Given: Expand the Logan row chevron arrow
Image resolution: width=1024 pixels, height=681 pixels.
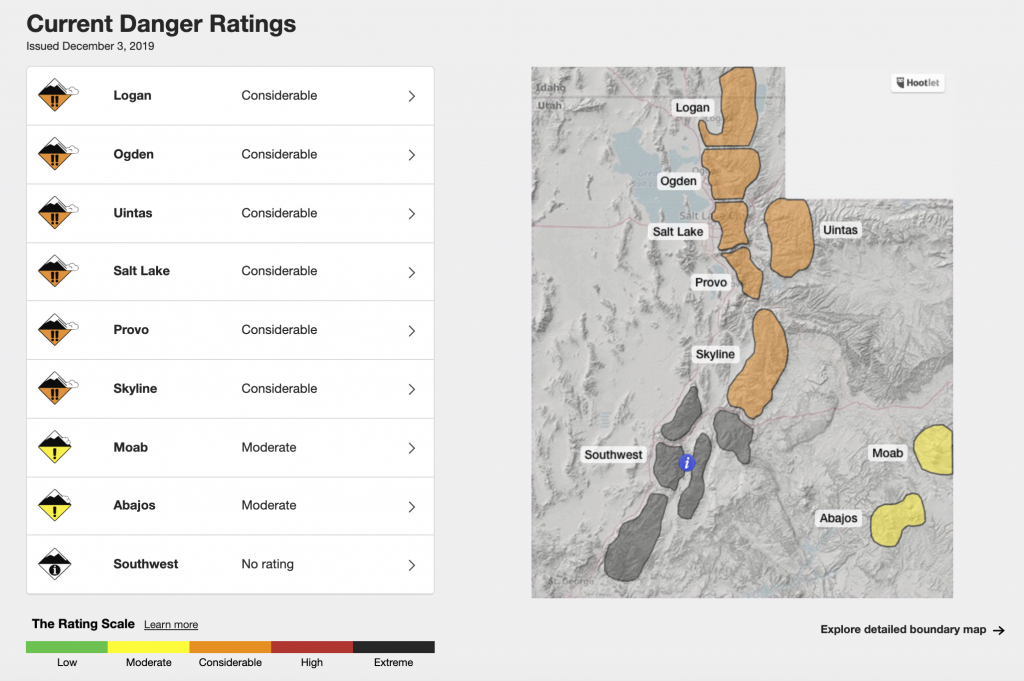Looking at the screenshot, I should coord(411,96).
